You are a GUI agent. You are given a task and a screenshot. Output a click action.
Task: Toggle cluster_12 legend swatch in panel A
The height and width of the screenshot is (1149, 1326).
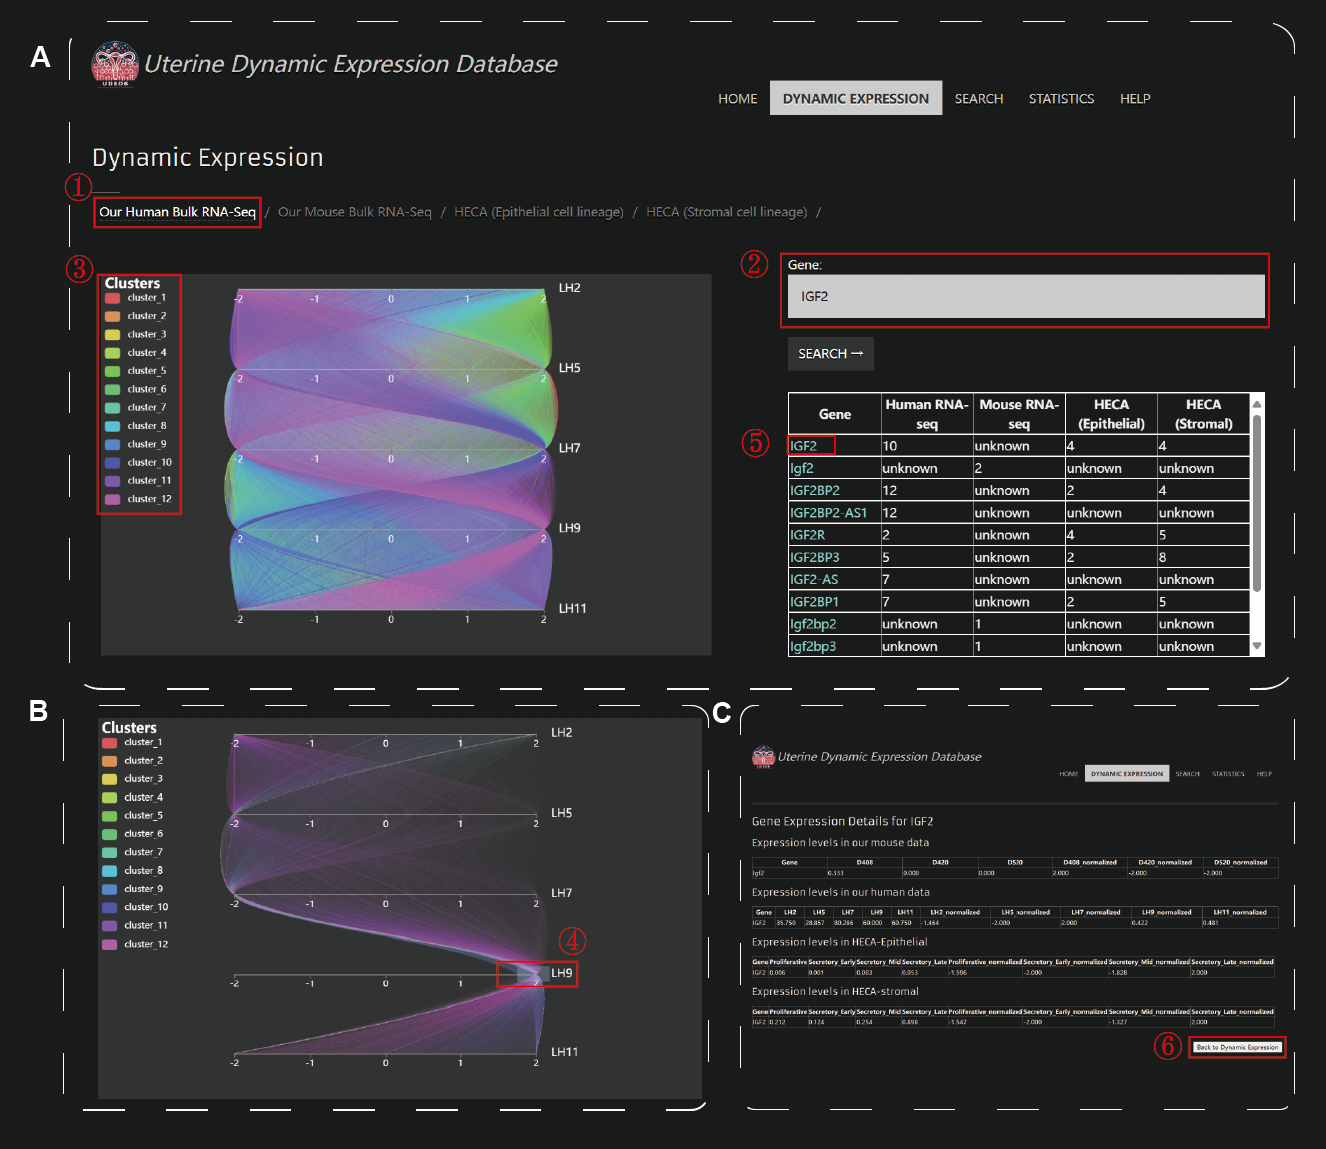point(113,499)
